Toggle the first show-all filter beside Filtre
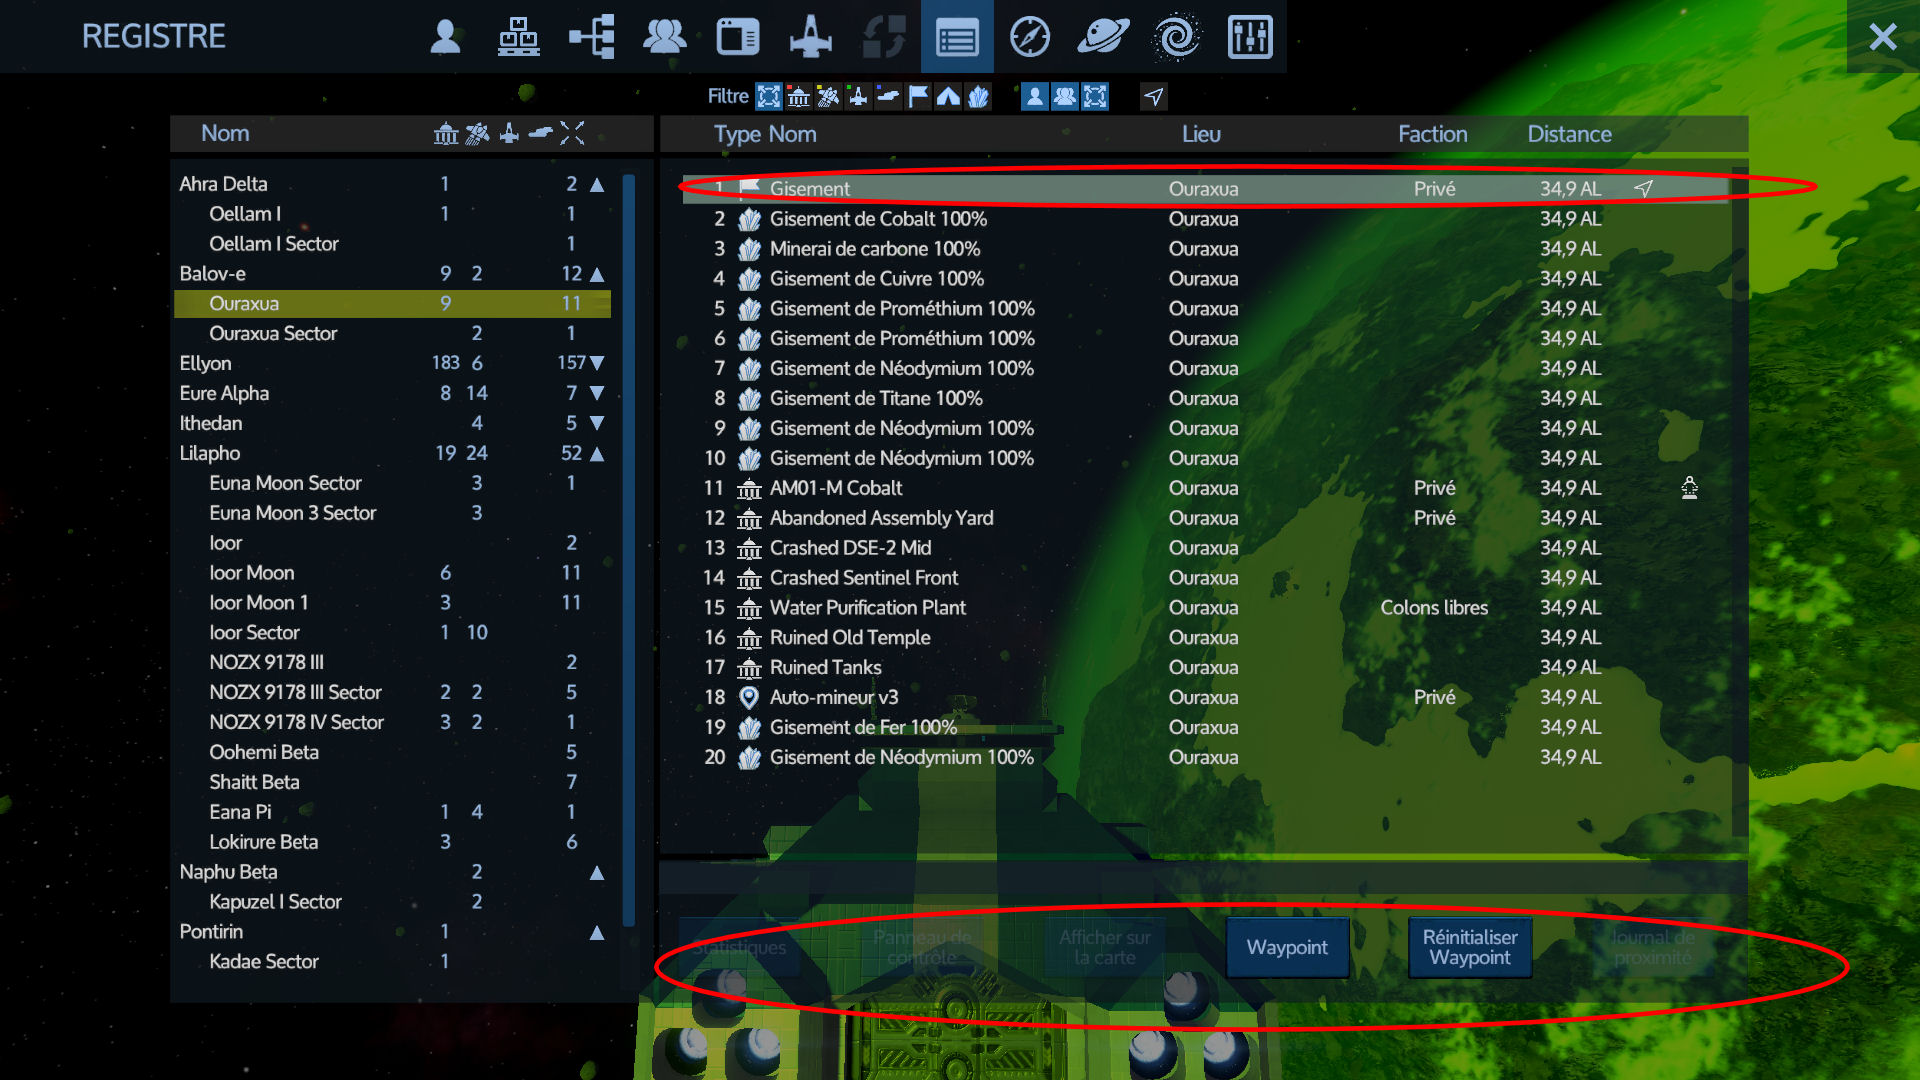 click(x=768, y=96)
